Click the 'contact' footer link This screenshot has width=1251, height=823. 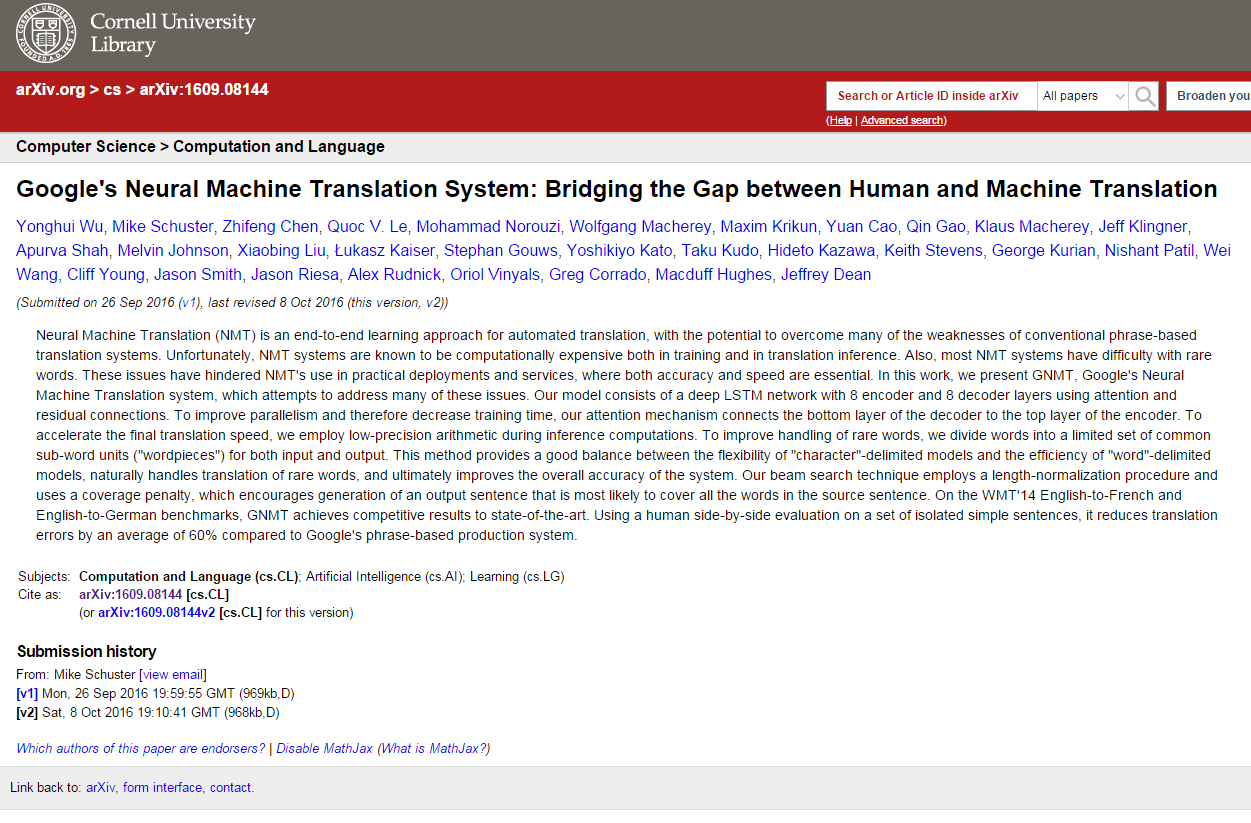[x=230, y=788]
